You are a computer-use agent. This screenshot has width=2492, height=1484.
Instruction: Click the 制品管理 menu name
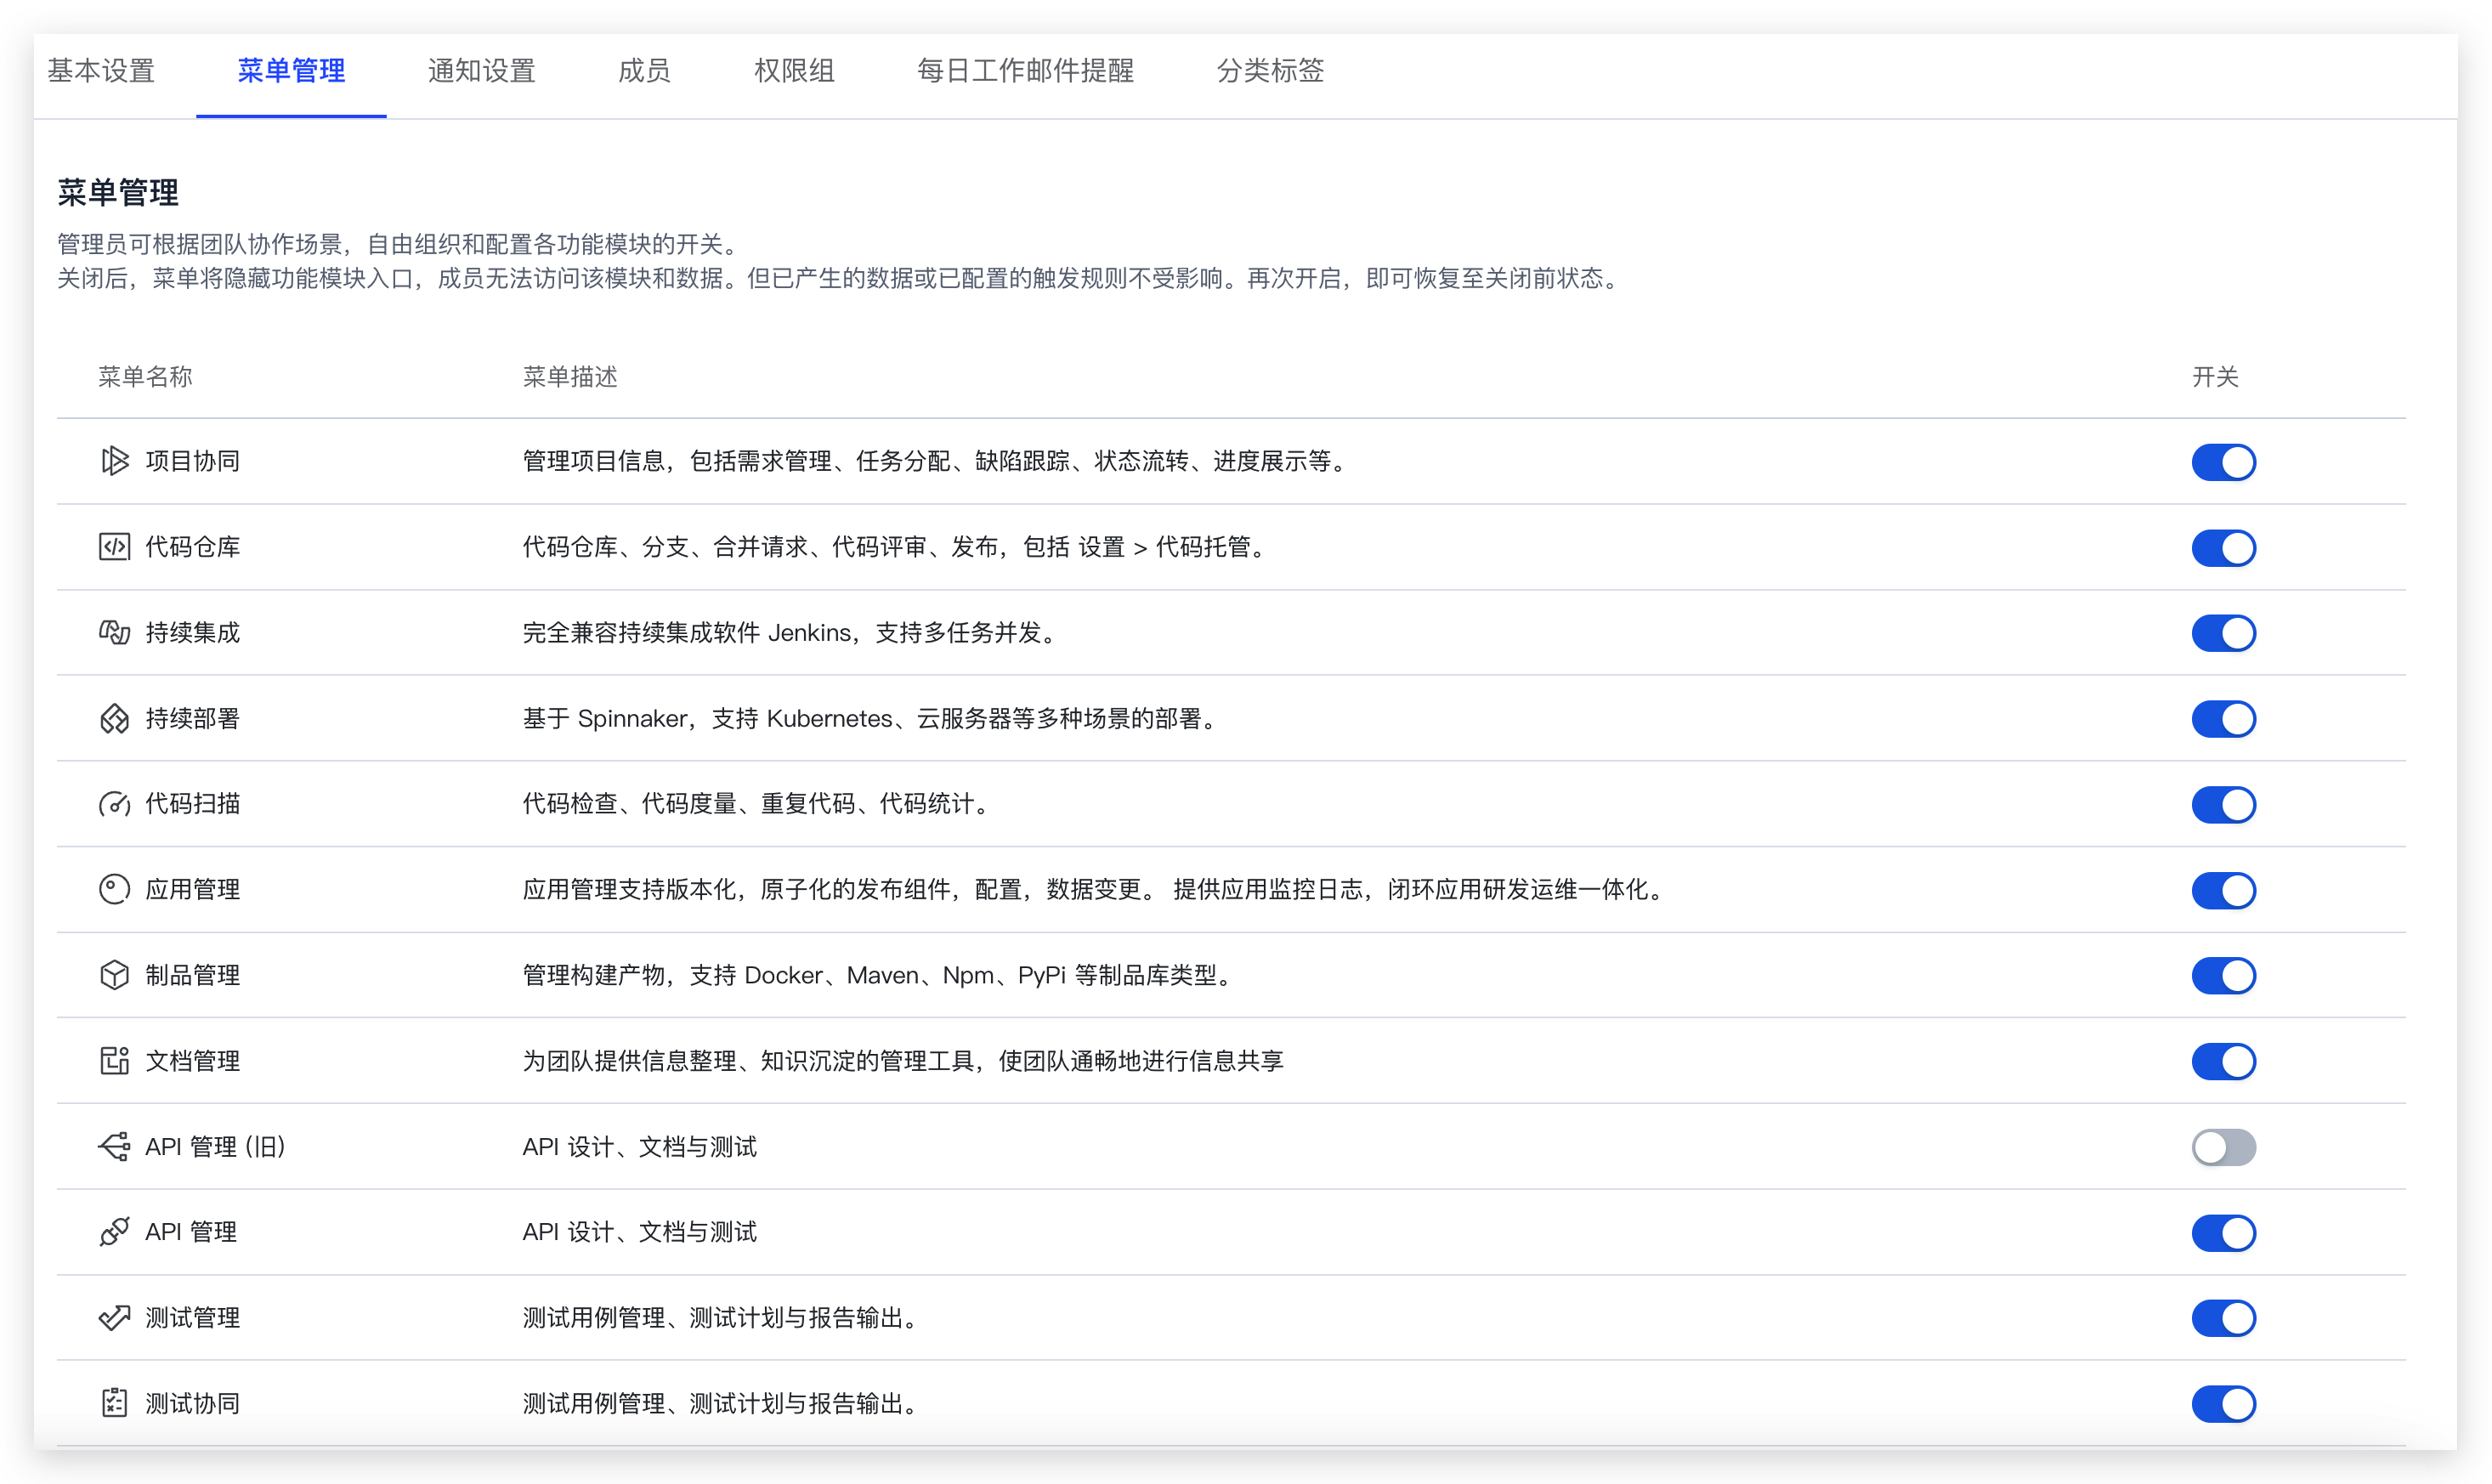point(193,975)
